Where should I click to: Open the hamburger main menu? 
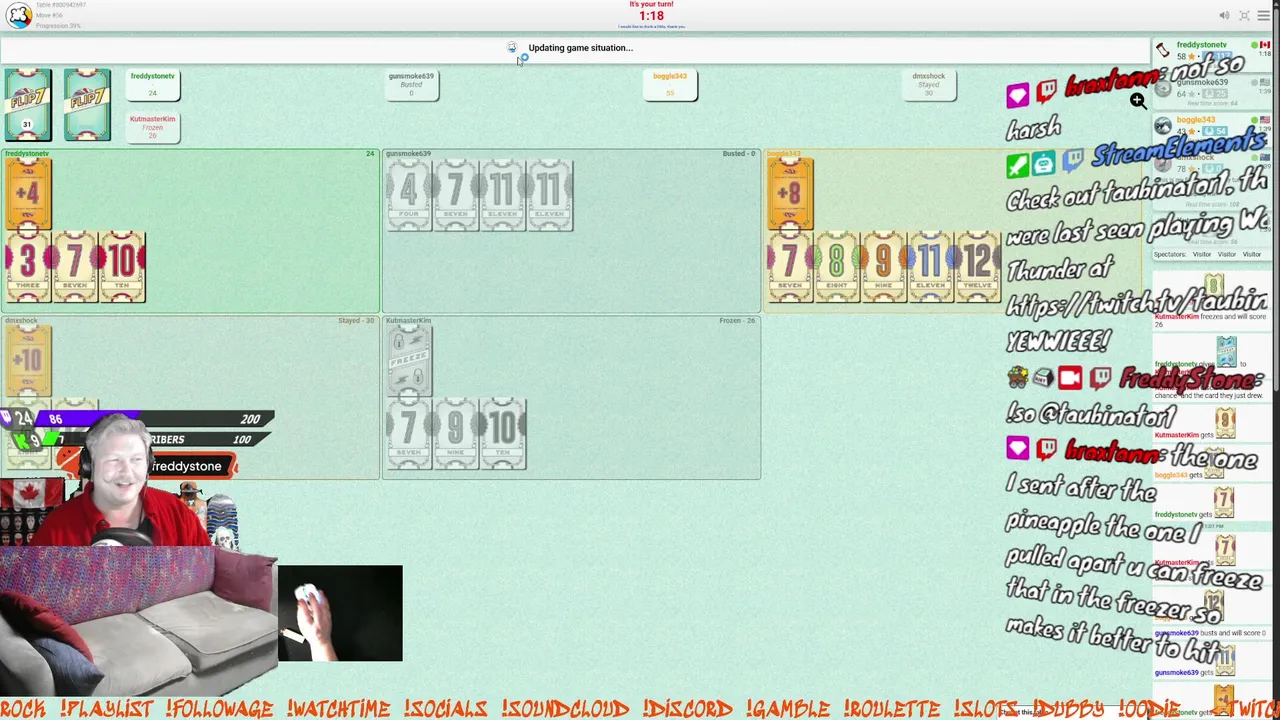[1264, 15]
